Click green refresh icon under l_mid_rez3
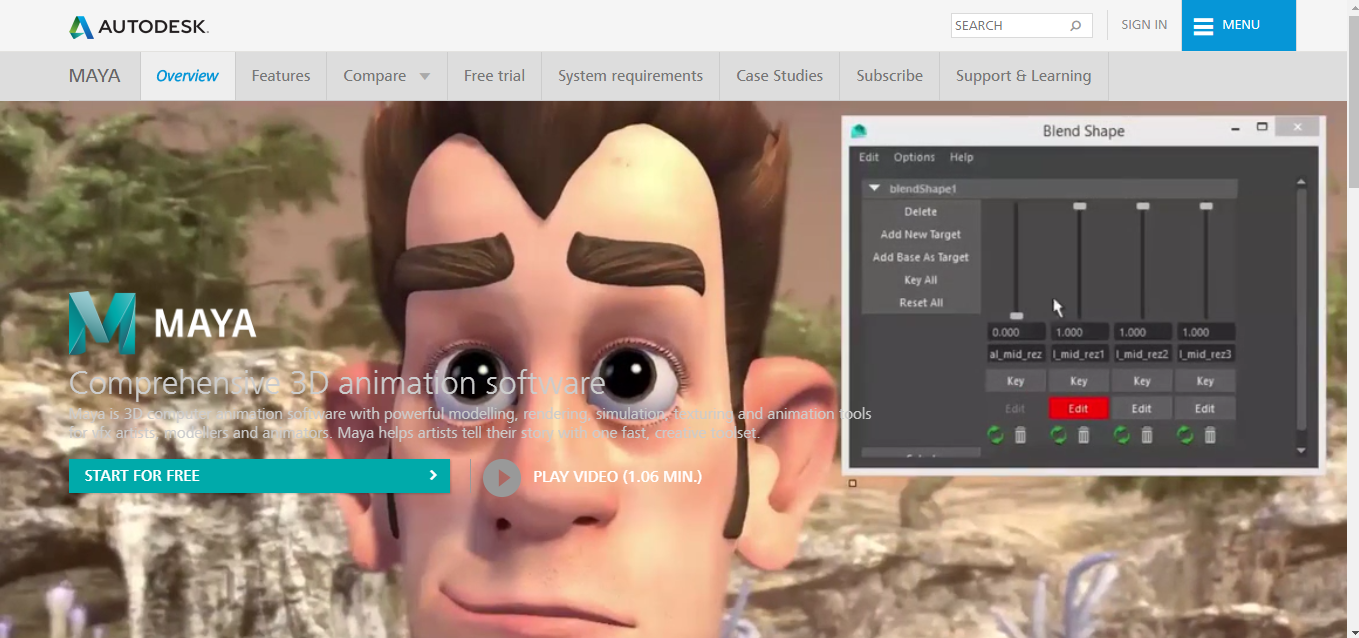The width and height of the screenshot is (1359, 638). (x=1185, y=435)
